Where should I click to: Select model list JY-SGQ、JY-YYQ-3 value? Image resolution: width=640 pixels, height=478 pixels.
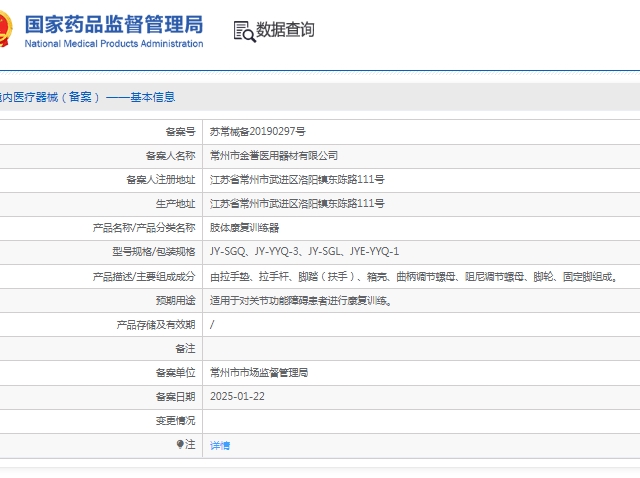pyautogui.click(x=304, y=251)
